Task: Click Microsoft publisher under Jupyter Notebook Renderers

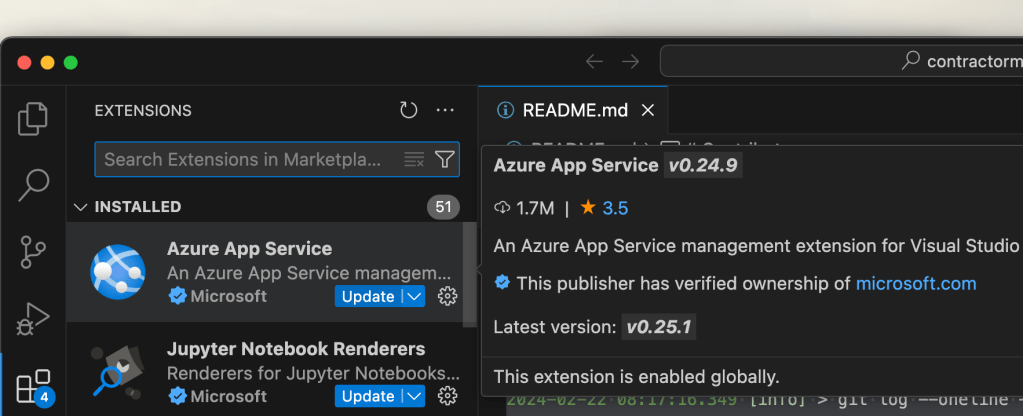Action: (228, 396)
